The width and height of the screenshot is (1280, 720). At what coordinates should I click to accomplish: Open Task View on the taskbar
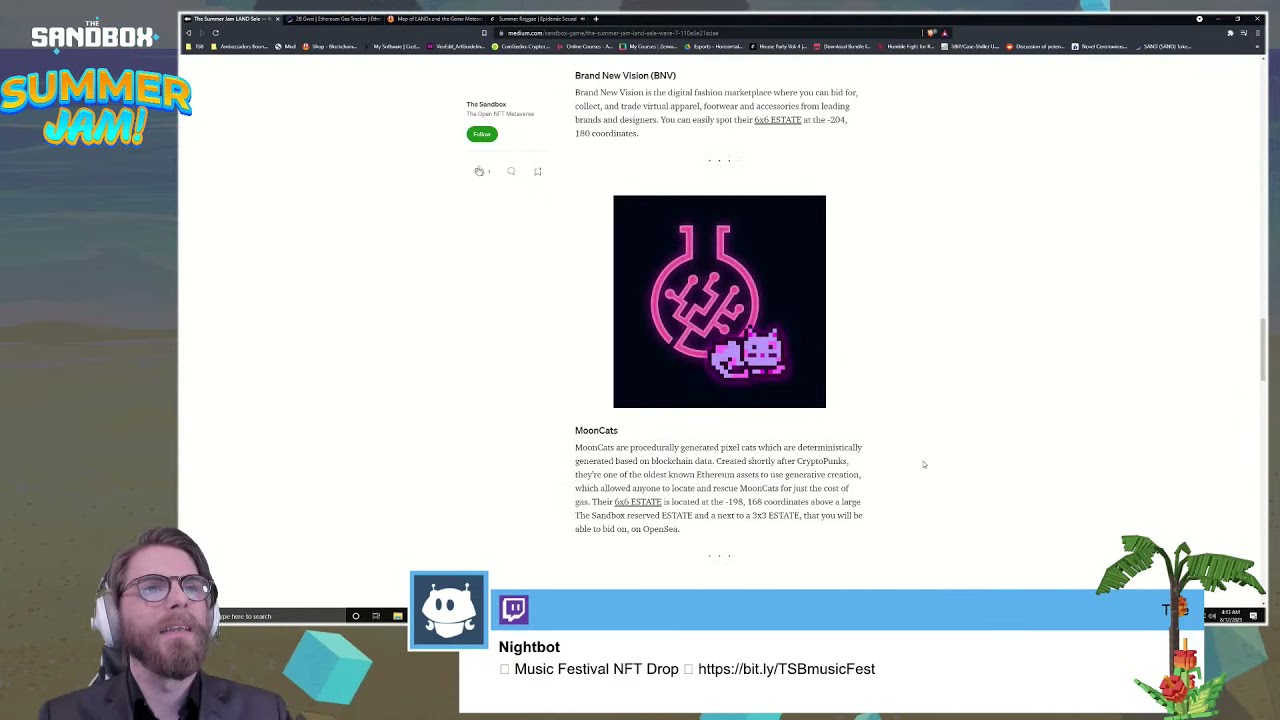point(376,616)
